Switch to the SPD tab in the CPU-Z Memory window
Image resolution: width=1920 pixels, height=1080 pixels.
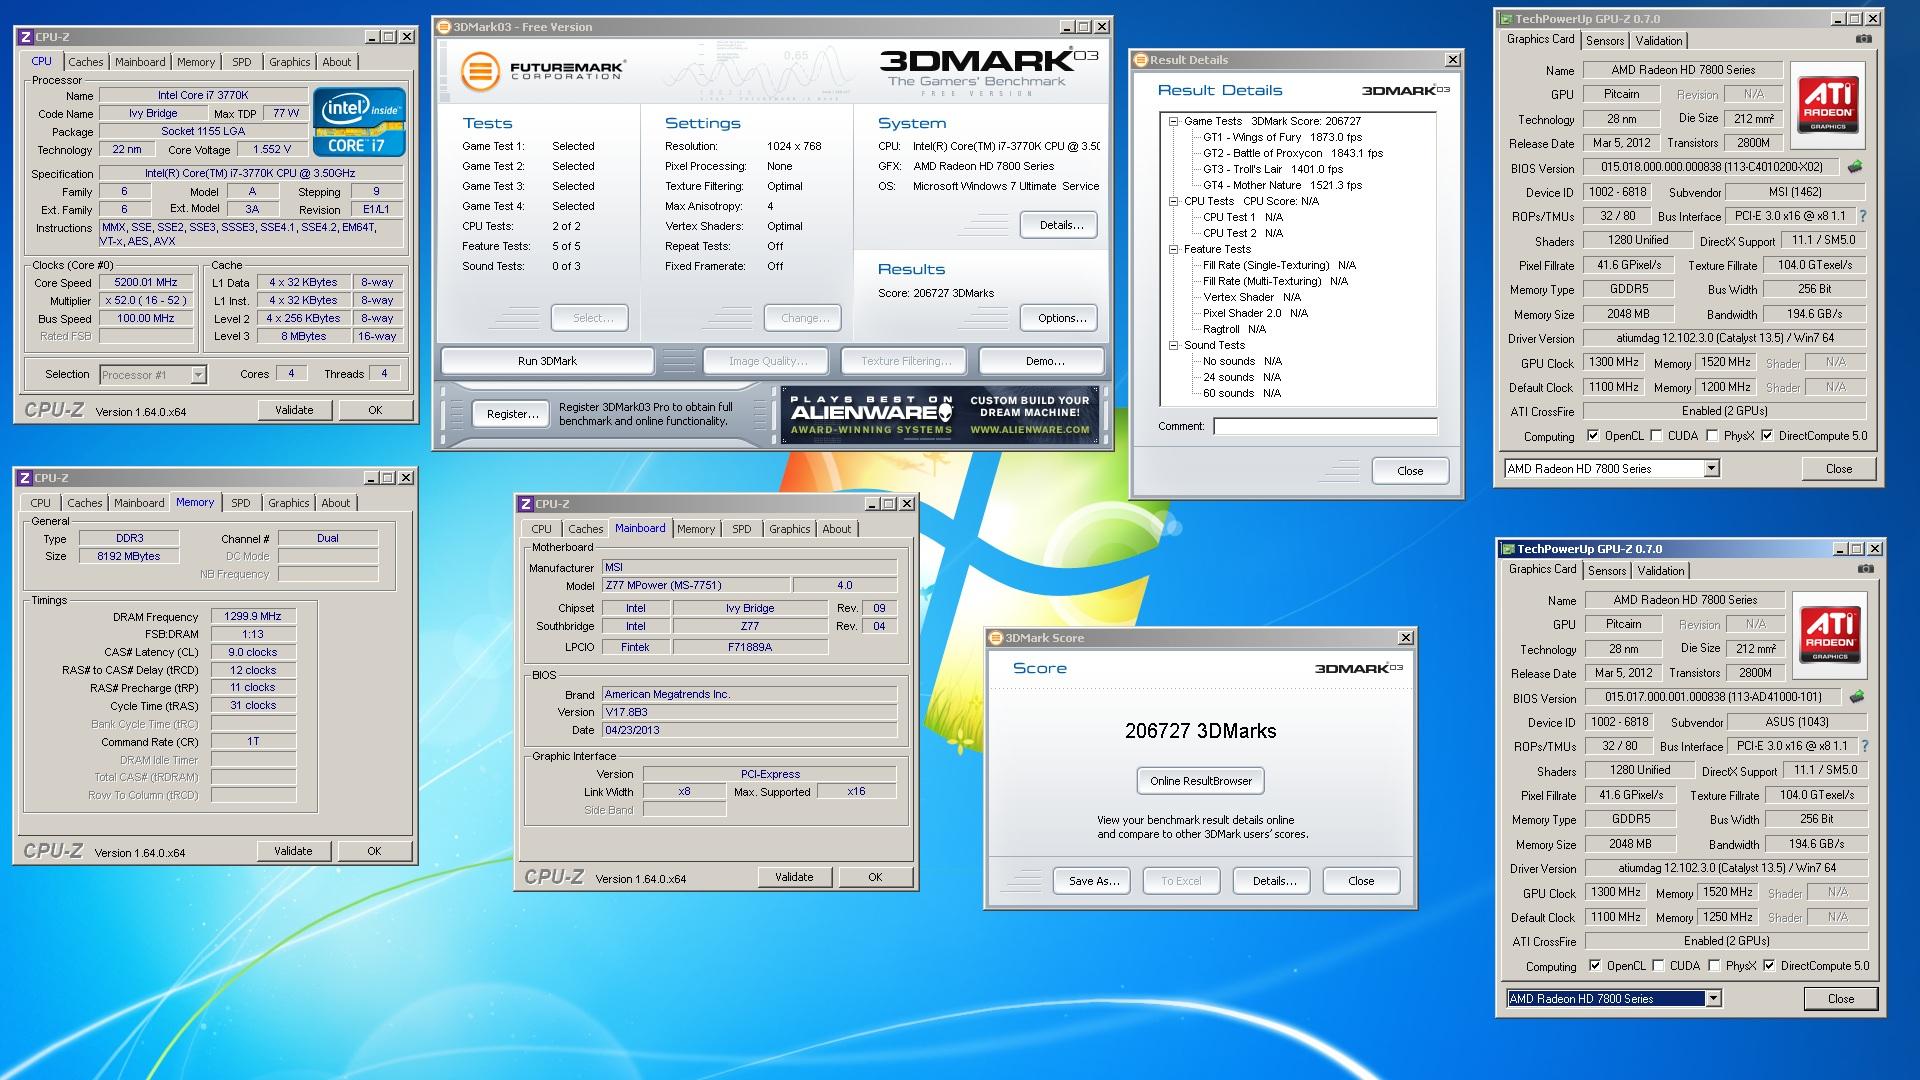(241, 503)
